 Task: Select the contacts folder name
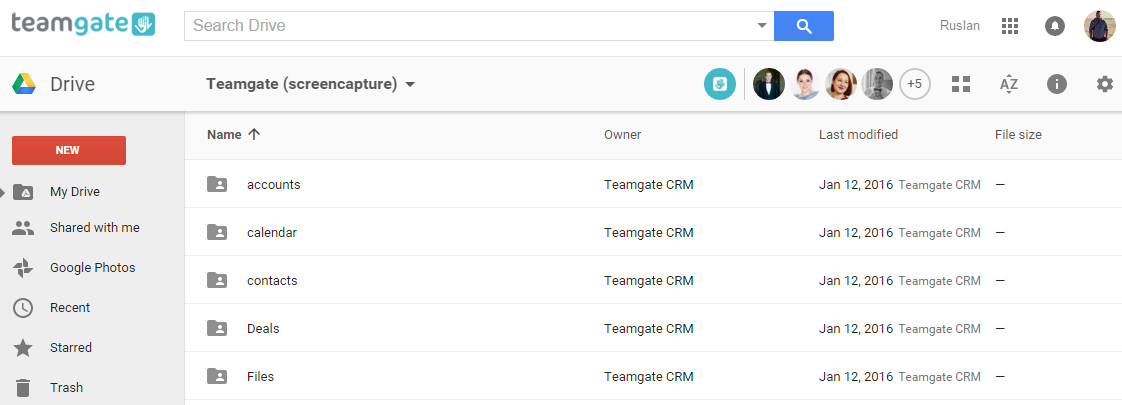(272, 280)
